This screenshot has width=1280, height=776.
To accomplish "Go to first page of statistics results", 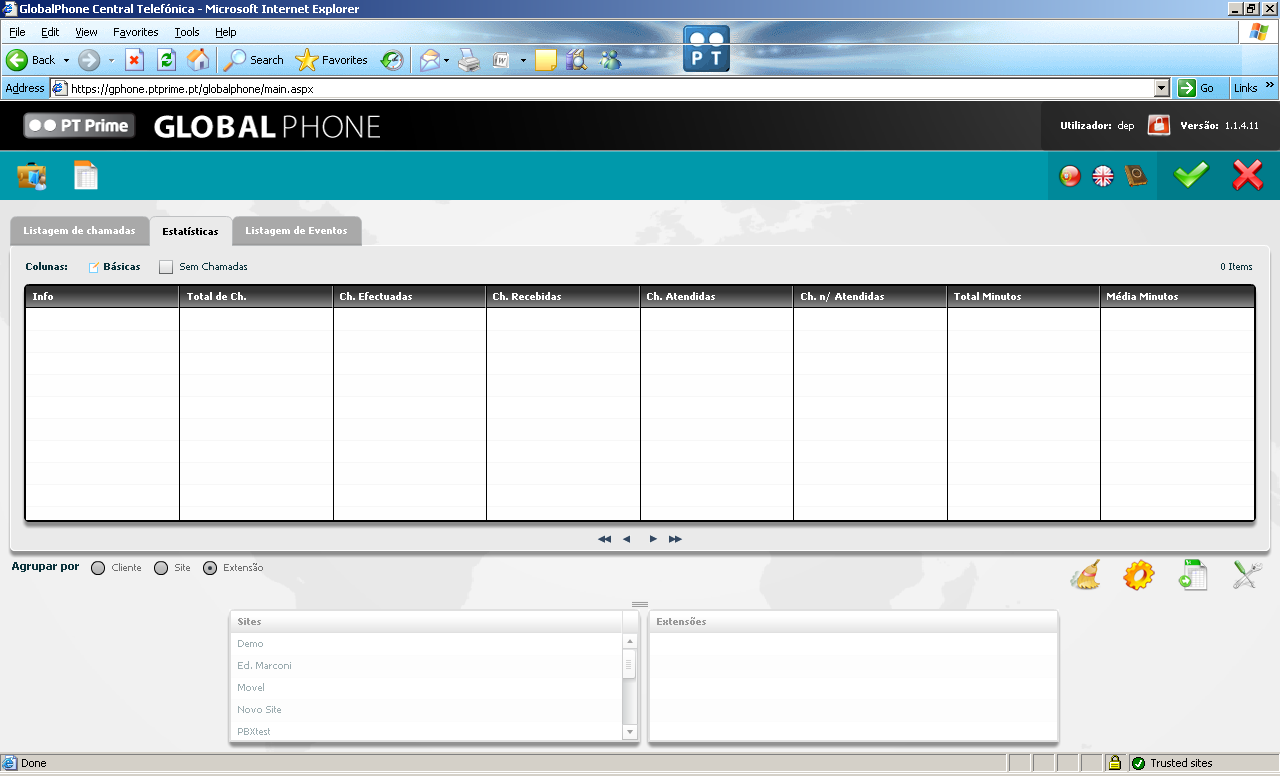I will click(x=604, y=539).
